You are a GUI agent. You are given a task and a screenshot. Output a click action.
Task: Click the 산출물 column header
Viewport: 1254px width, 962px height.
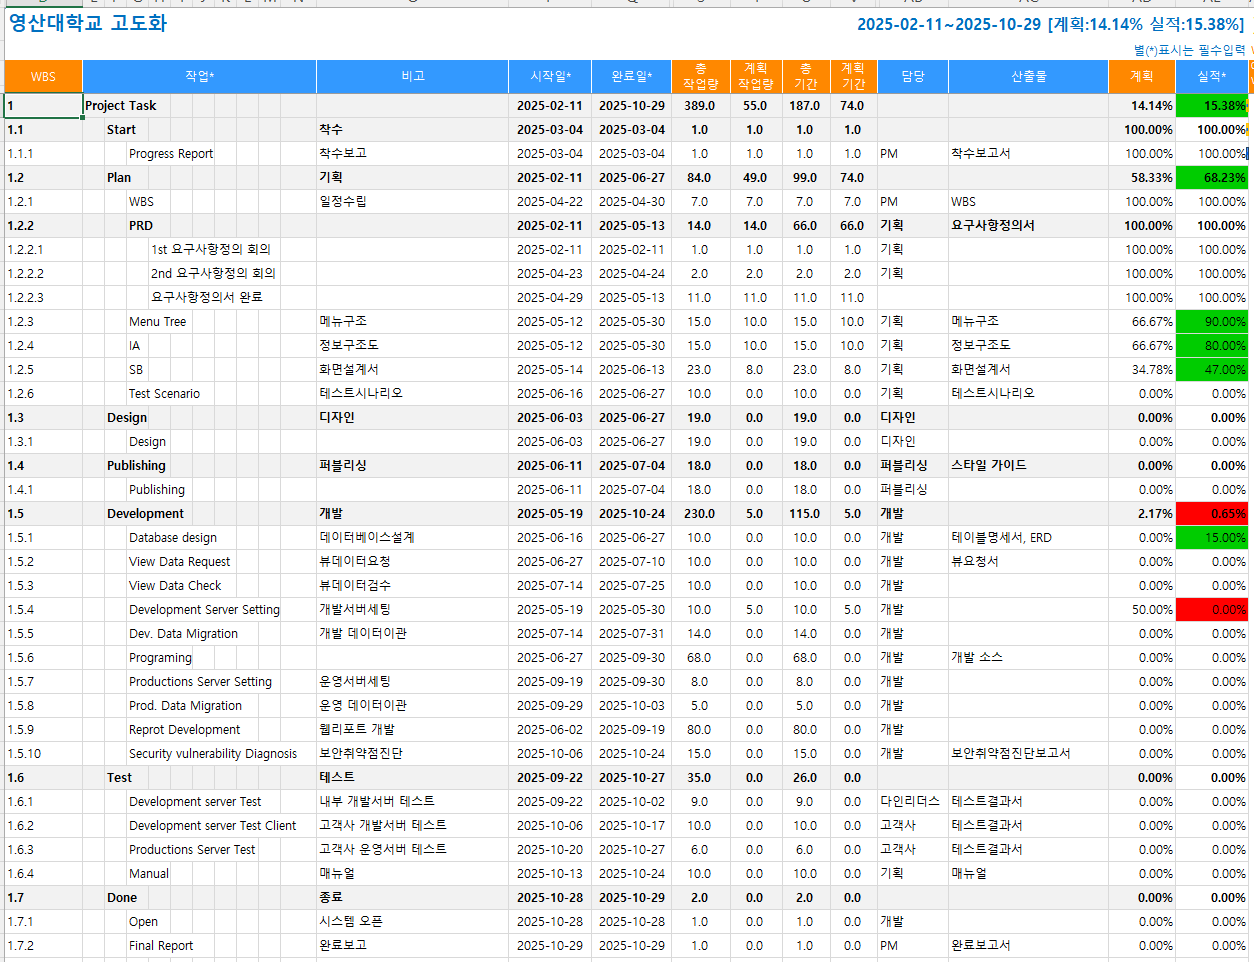coord(1028,76)
